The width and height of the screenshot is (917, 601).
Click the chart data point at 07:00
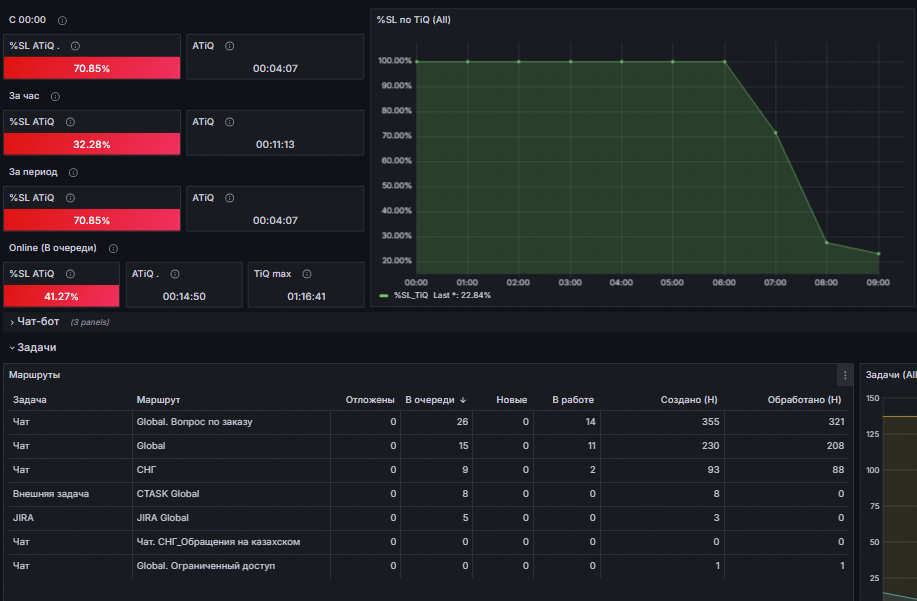tap(776, 133)
